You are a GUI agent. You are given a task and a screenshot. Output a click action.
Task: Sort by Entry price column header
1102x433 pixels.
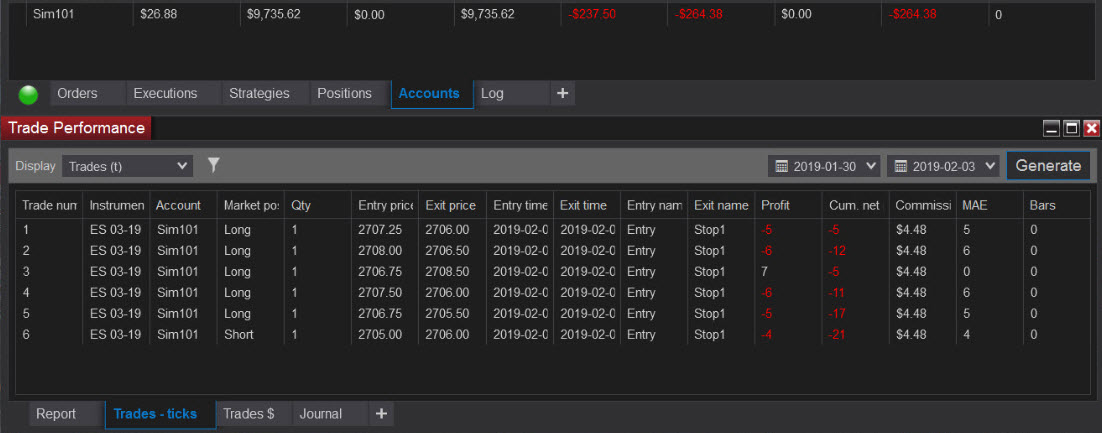[385, 205]
